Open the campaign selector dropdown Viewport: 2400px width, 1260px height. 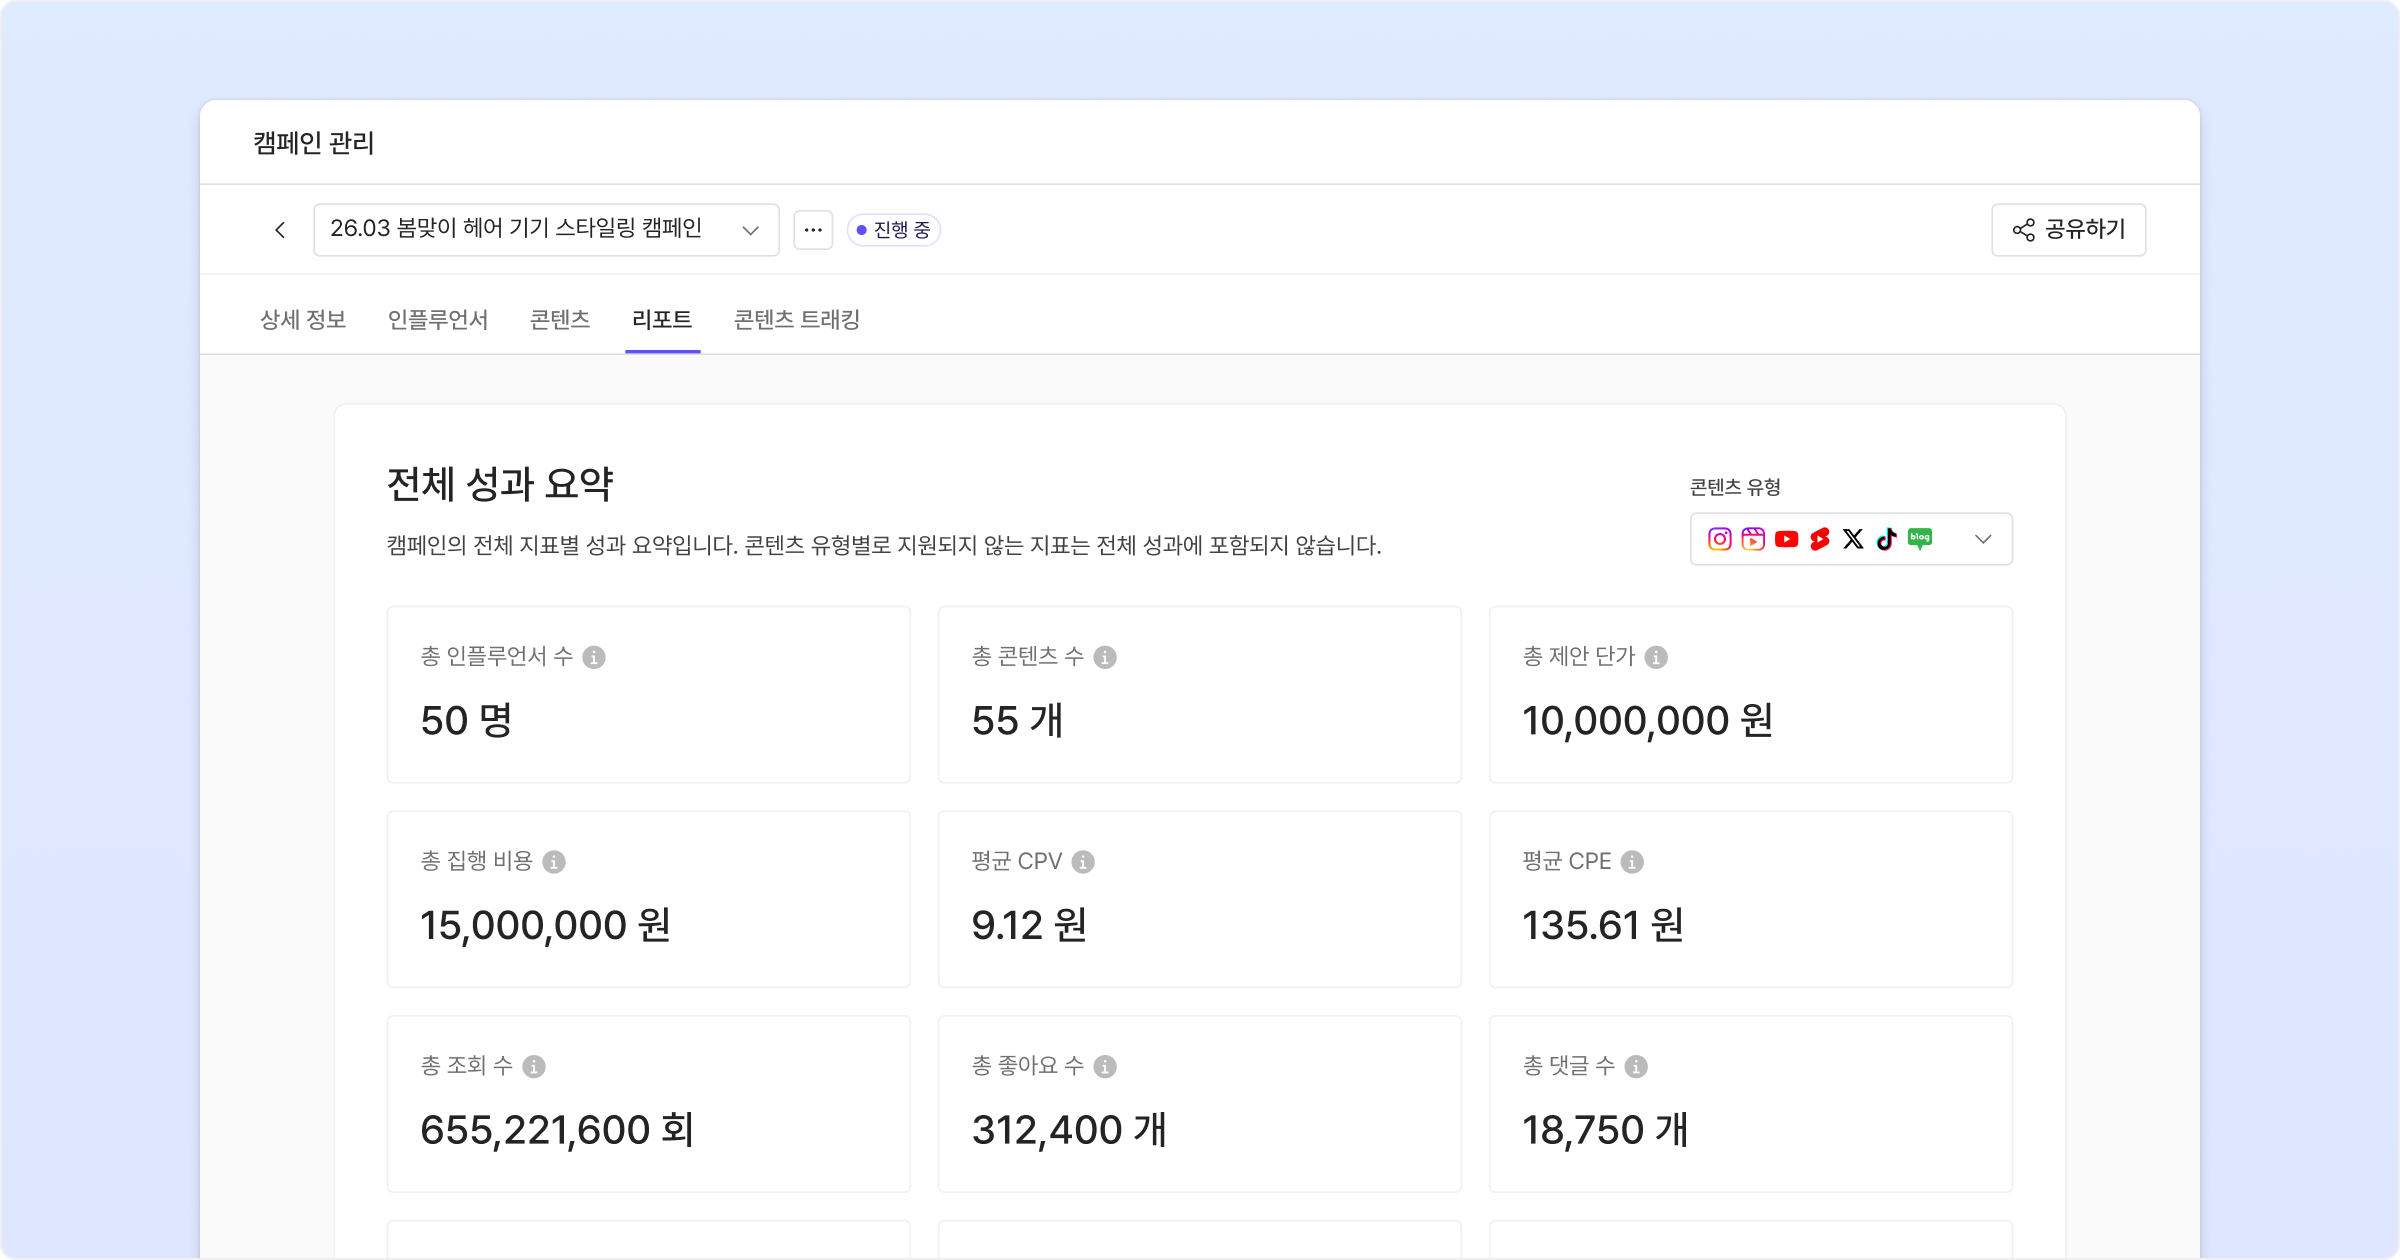[x=546, y=230]
